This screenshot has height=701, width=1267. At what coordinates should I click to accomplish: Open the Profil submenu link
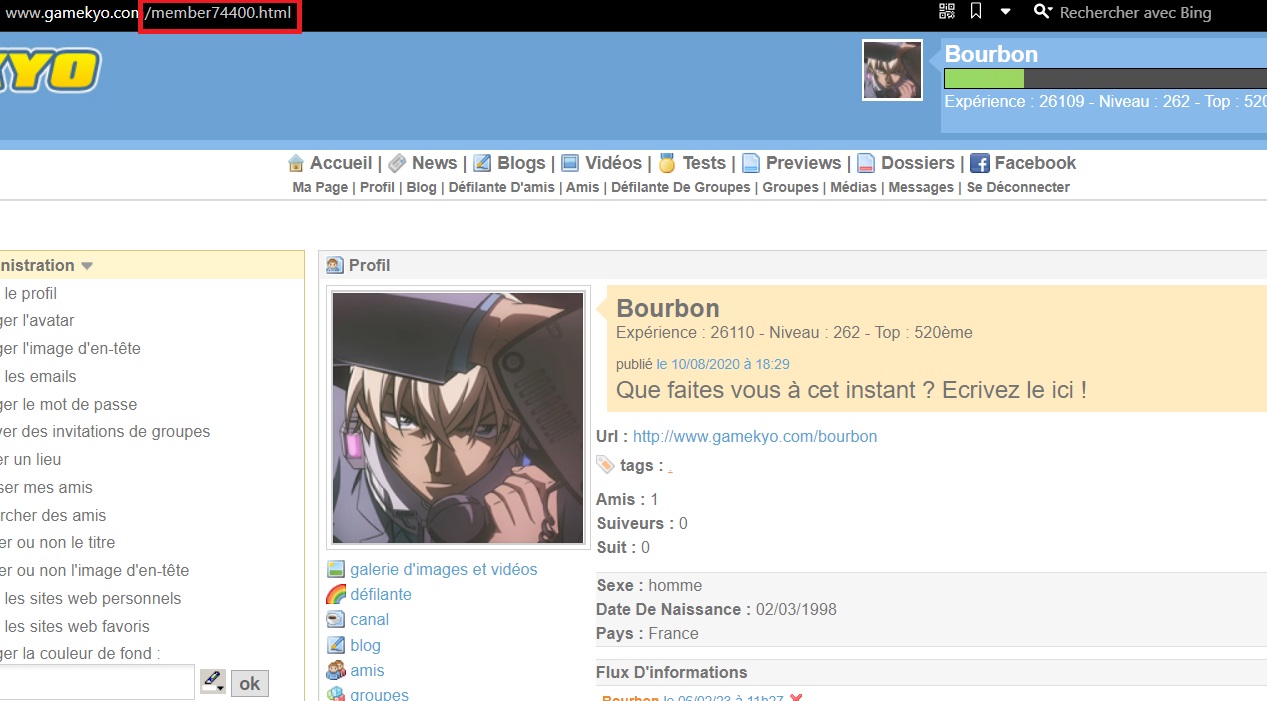click(x=377, y=187)
